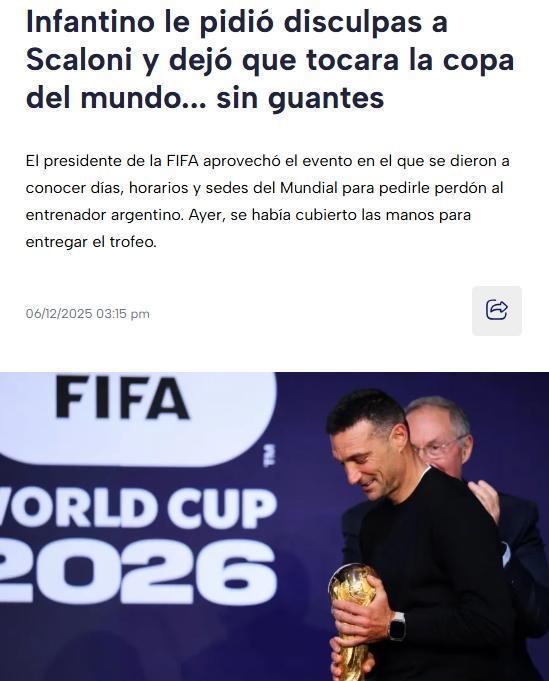Click the share icon button
The height and width of the screenshot is (681, 549).
pos(496,311)
